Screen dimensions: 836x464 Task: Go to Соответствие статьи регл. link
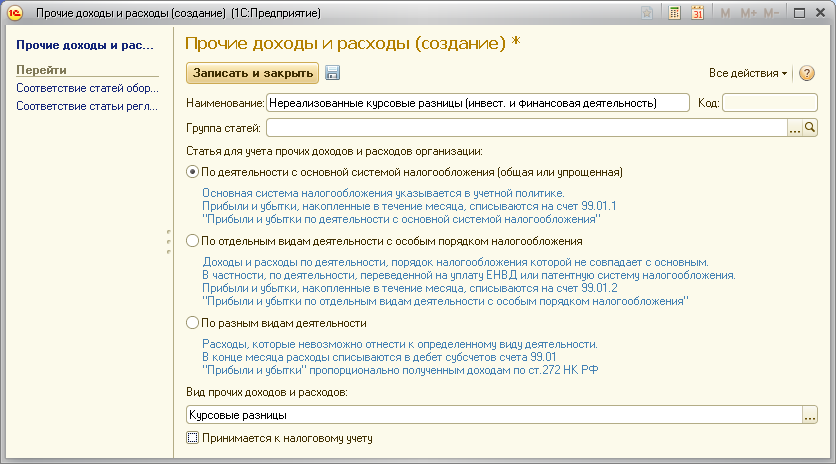[x=87, y=107]
